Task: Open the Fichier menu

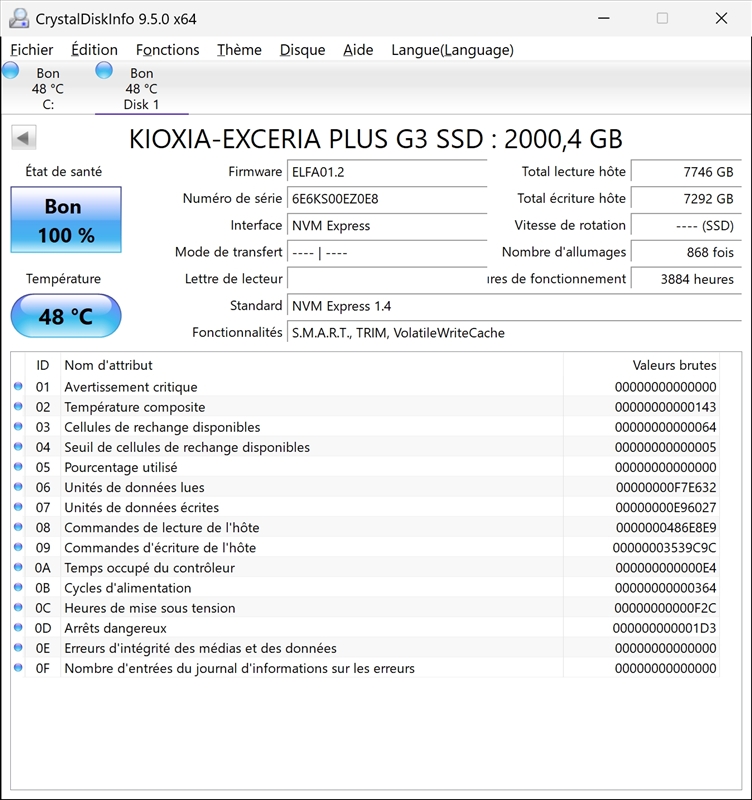Action: 32,50
